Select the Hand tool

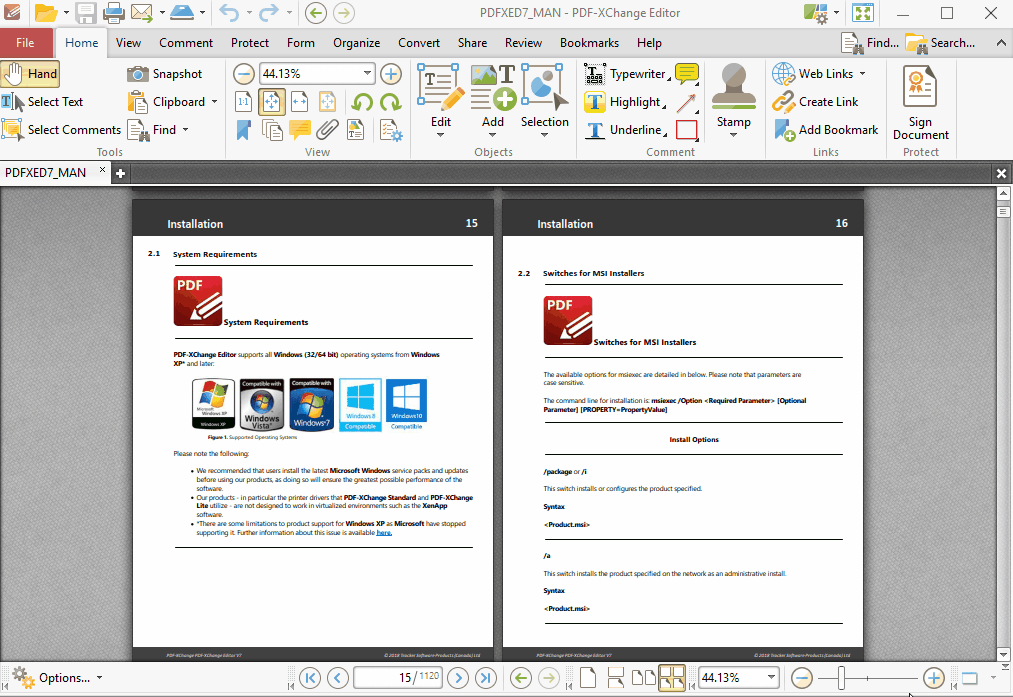(31, 74)
